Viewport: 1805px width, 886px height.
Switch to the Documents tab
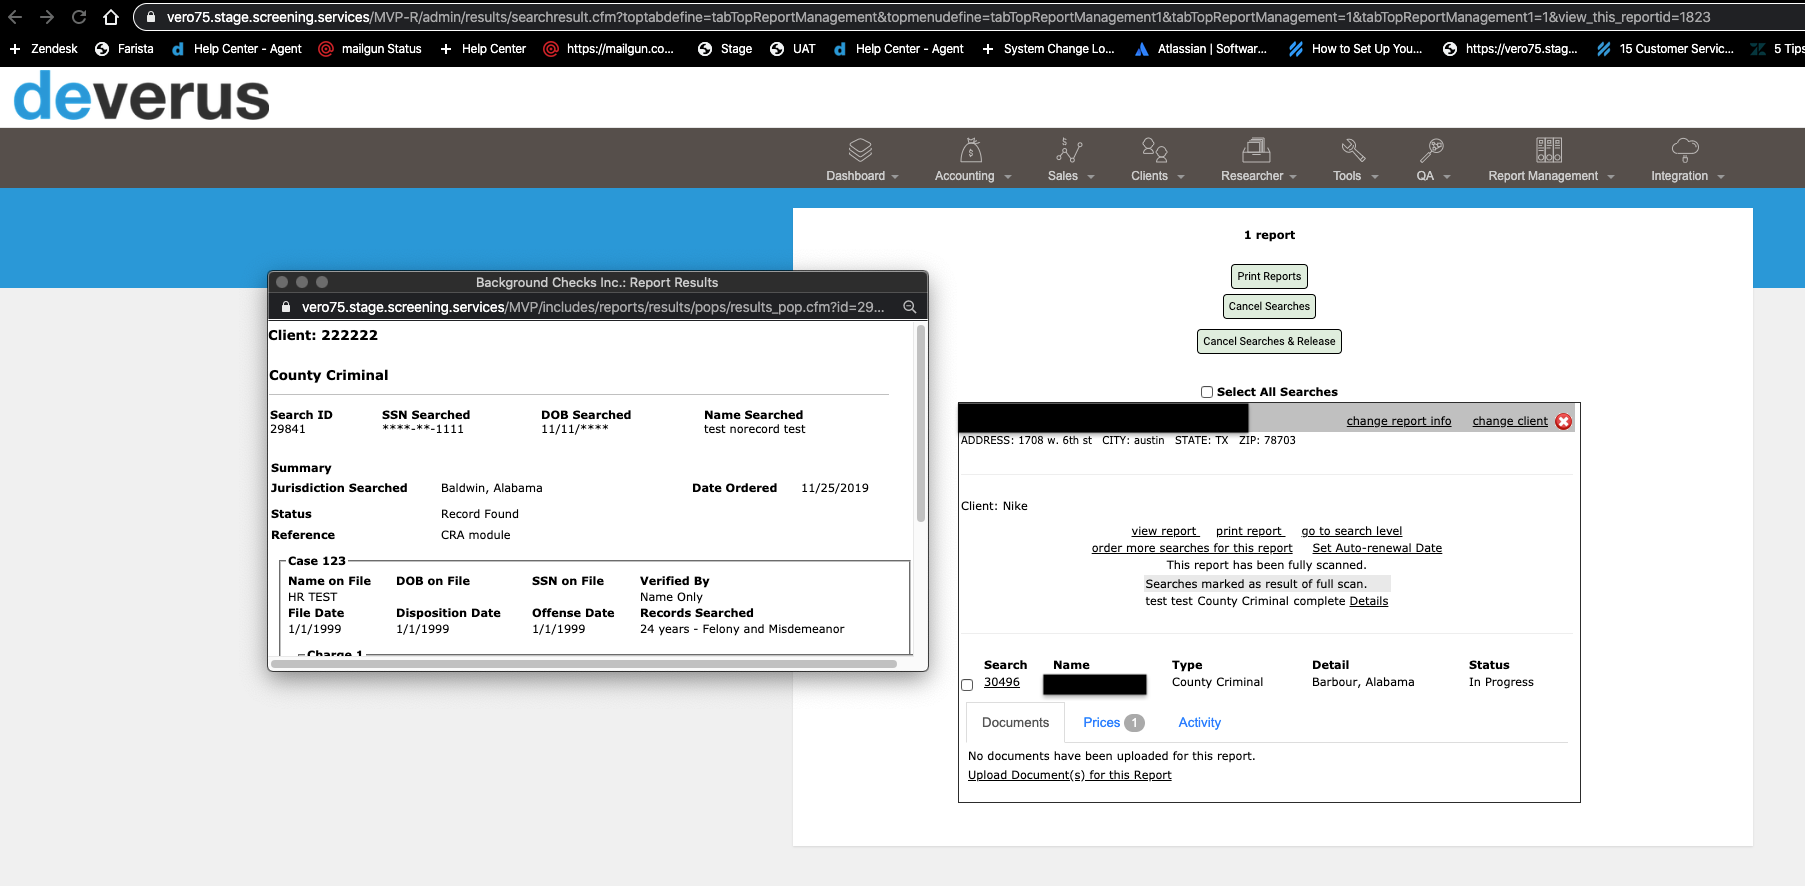coord(1015,723)
